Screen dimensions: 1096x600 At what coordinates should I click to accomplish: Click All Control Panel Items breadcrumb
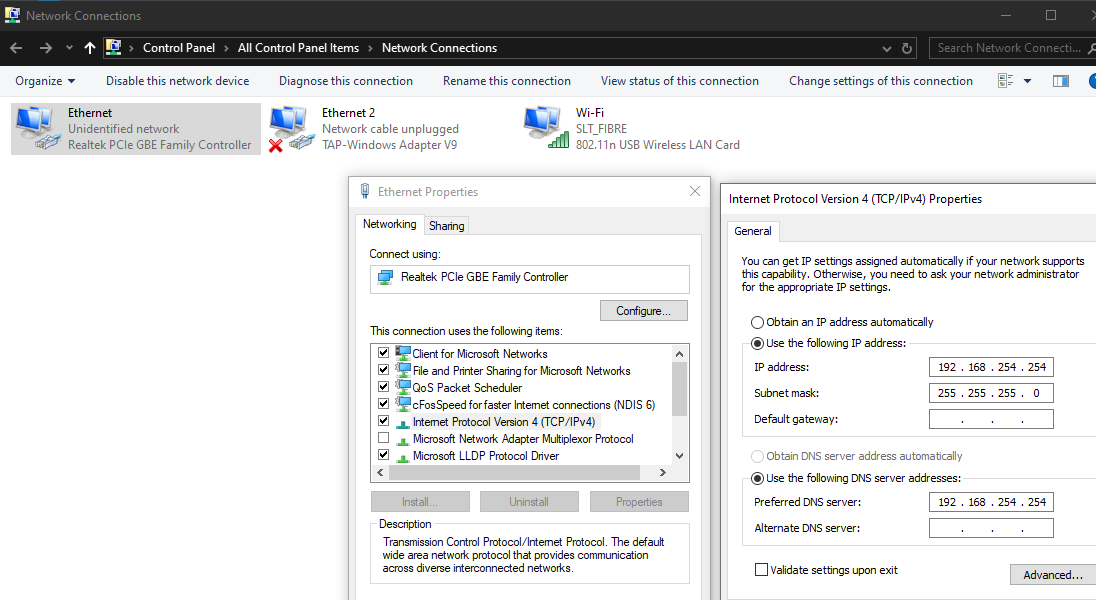click(298, 48)
